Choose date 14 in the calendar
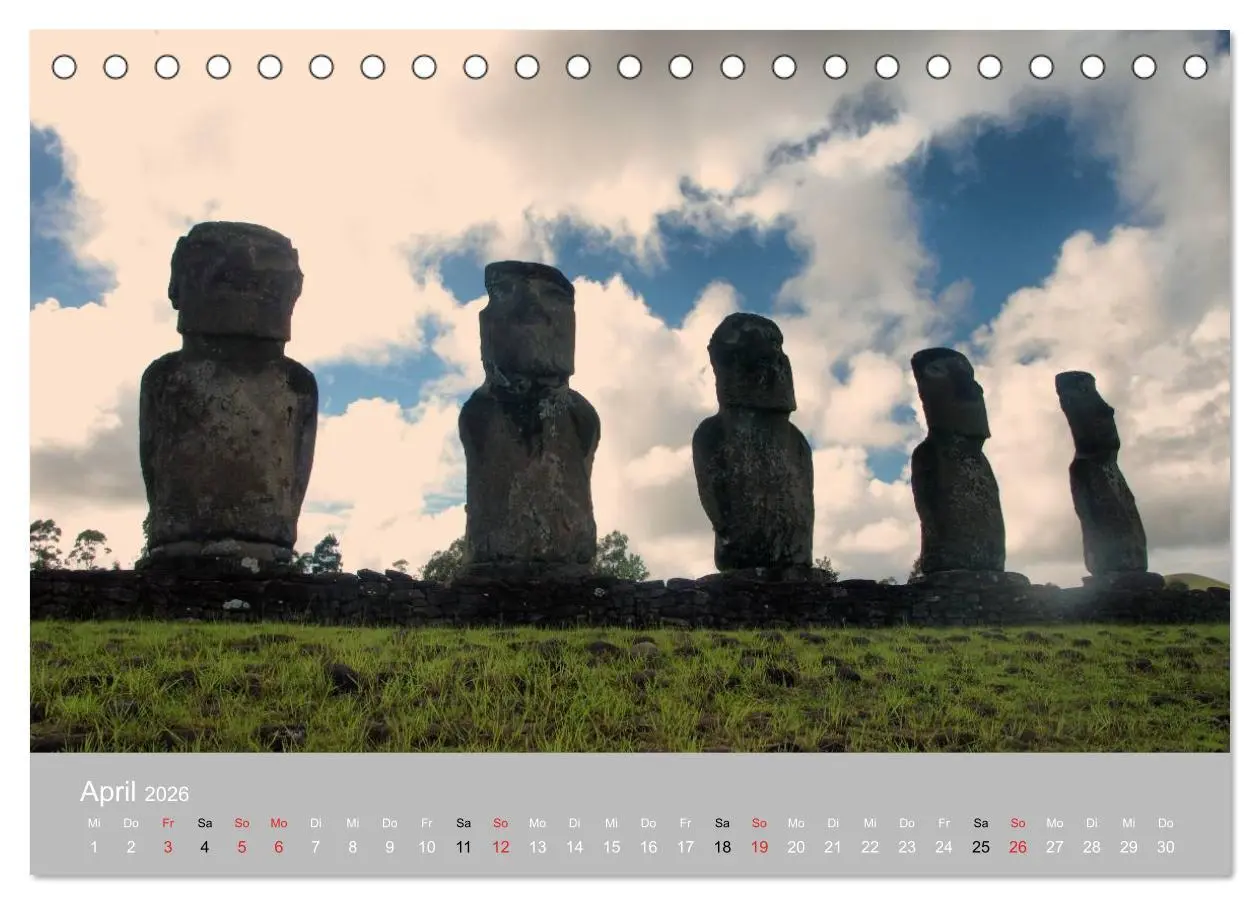The height and width of the screenshot is (905, 1260). pyautogui.click(x=575, y=847)
